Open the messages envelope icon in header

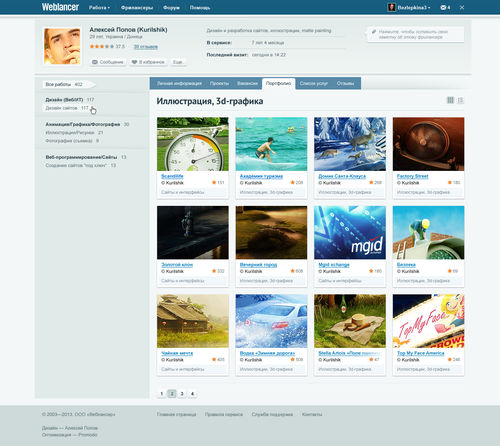pos(443,7)
